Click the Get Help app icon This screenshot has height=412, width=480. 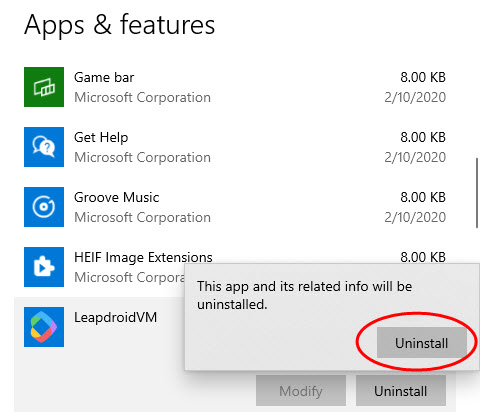(x=44, y=147)
